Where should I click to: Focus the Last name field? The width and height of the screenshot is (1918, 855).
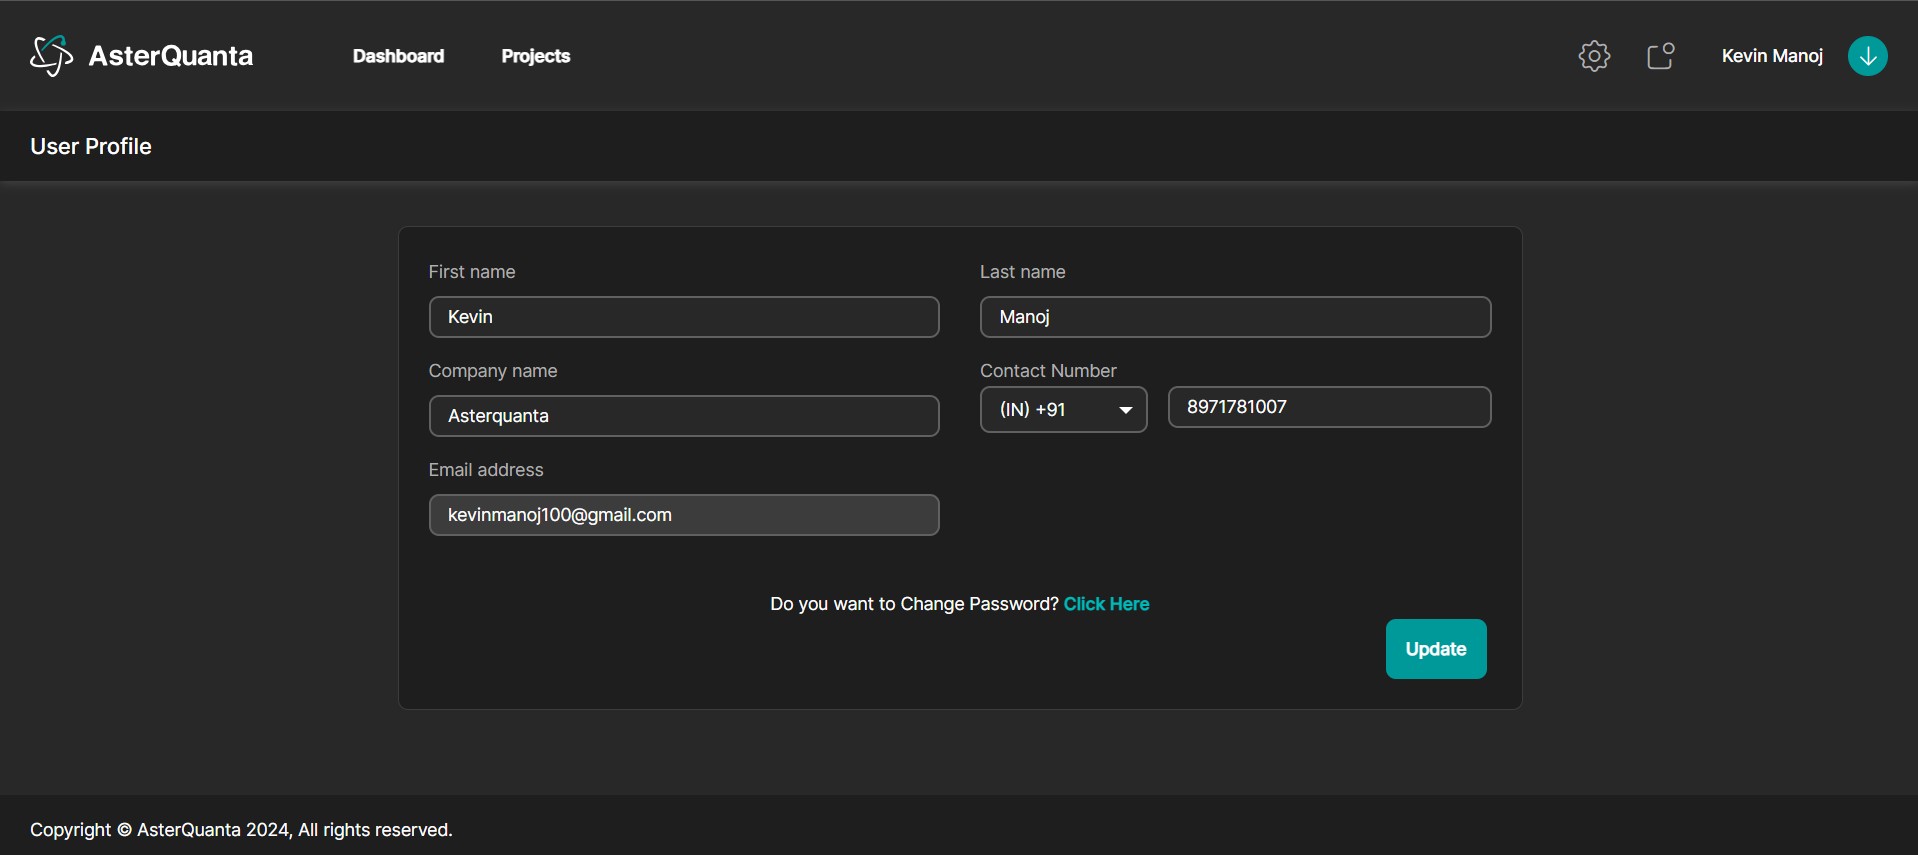tap(1235, 317)
